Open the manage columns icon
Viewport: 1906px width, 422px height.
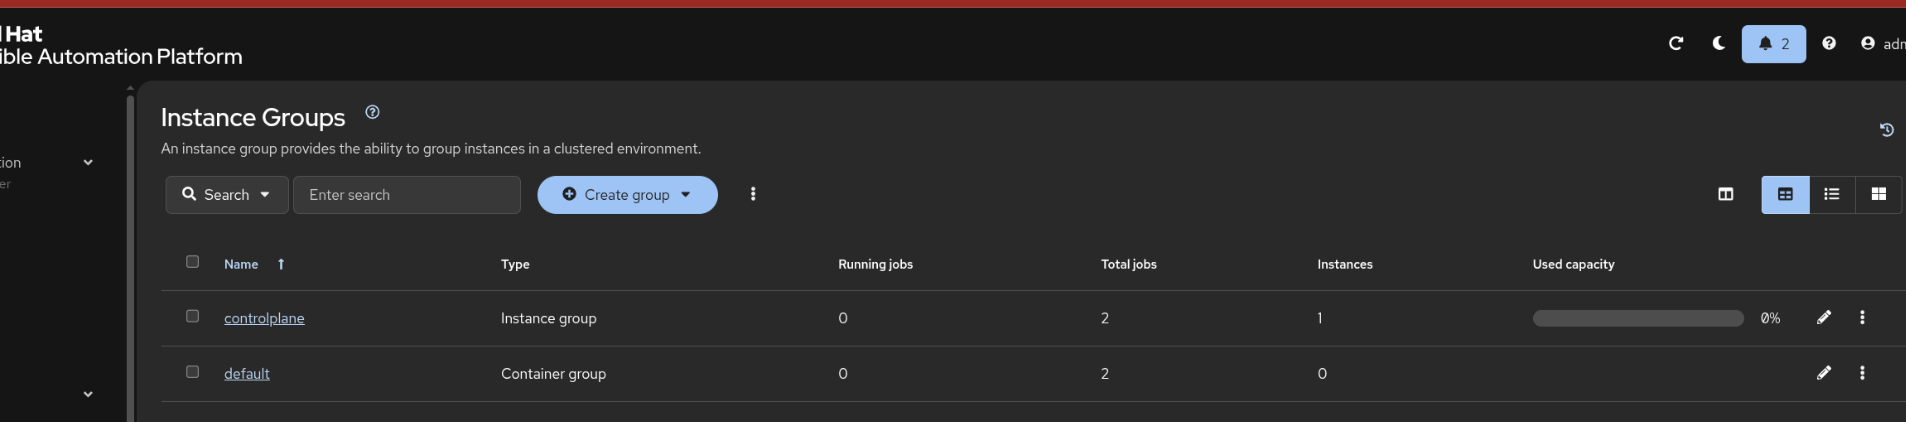[1725, 194]
